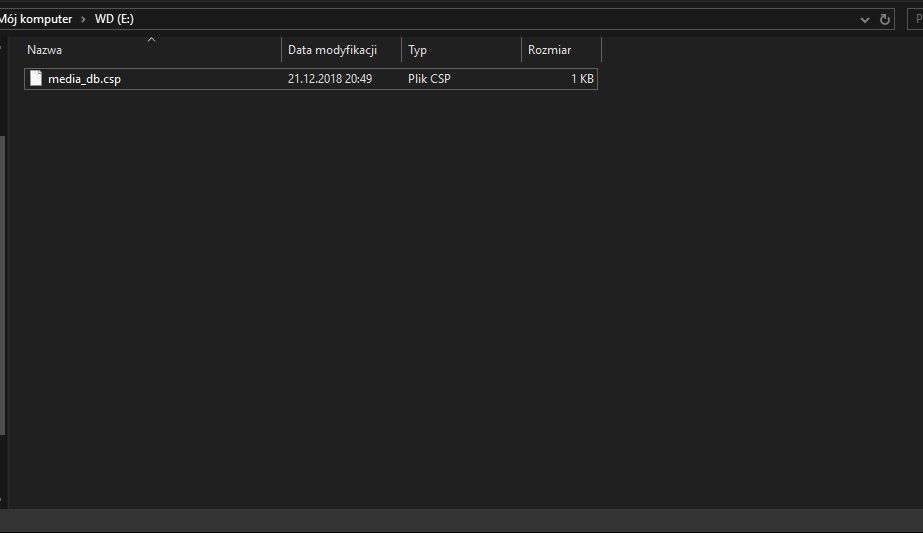Sort files by Data modyfikacji column
The width and height of the screenshot is (923, 548).
[x=341, y=49]
